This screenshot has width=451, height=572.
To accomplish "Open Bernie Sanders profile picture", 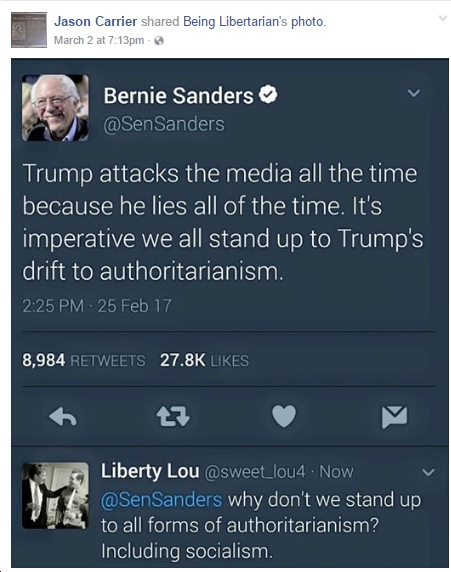I will pyautogui.click(x=55, y=108).
